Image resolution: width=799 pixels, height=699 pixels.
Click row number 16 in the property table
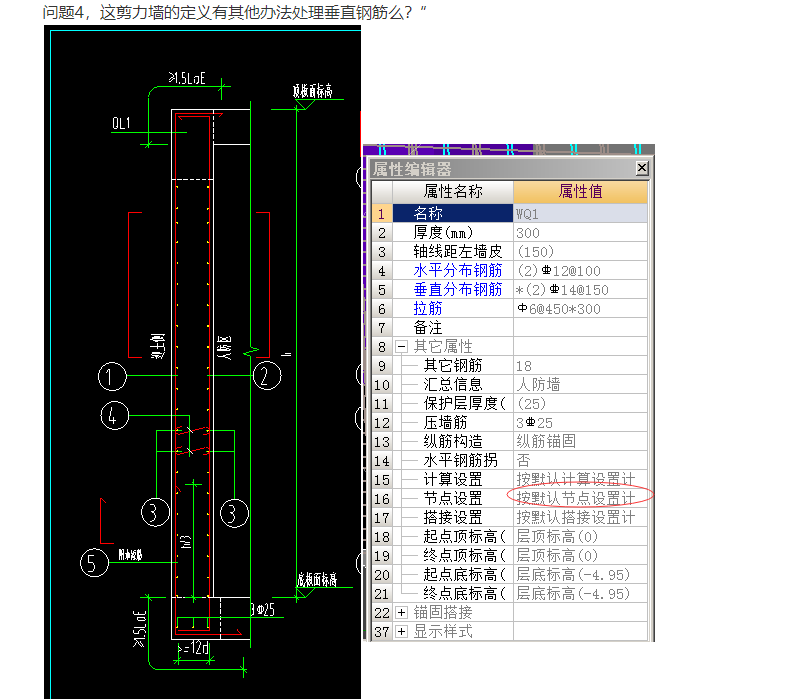point(382,499)
